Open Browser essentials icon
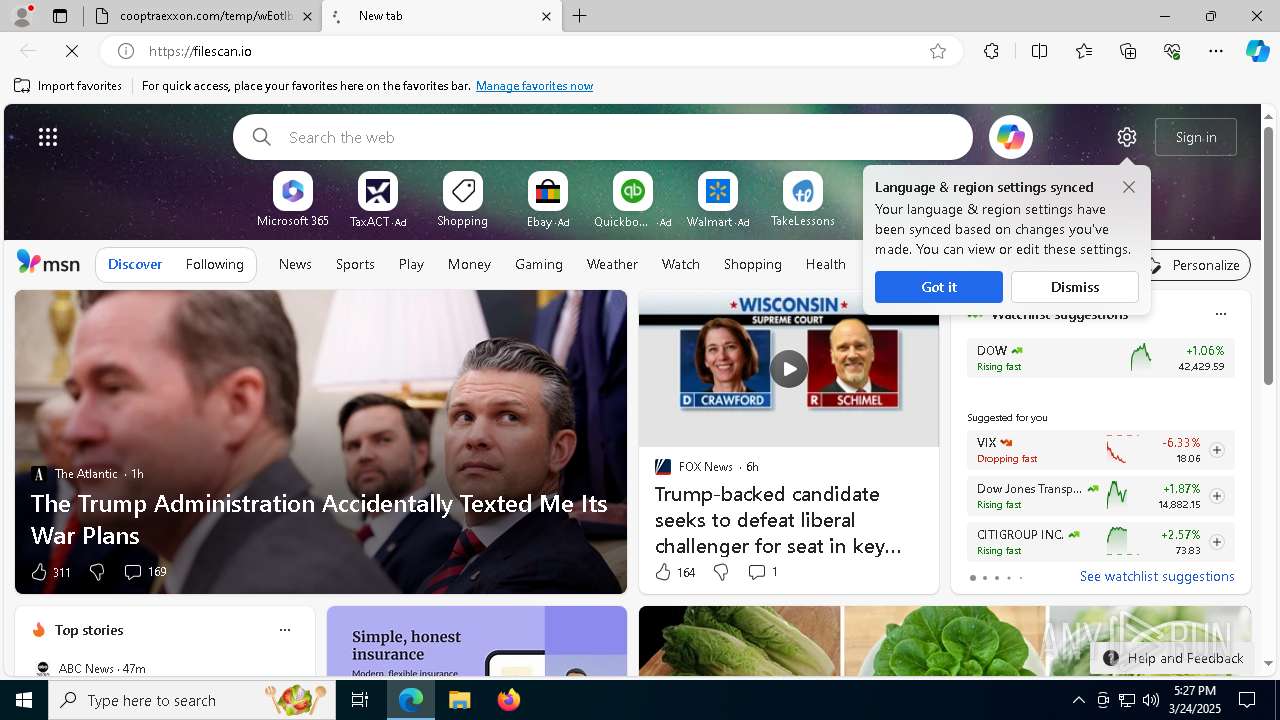Screen dimensions: 1280x720 coord(1172,51)
